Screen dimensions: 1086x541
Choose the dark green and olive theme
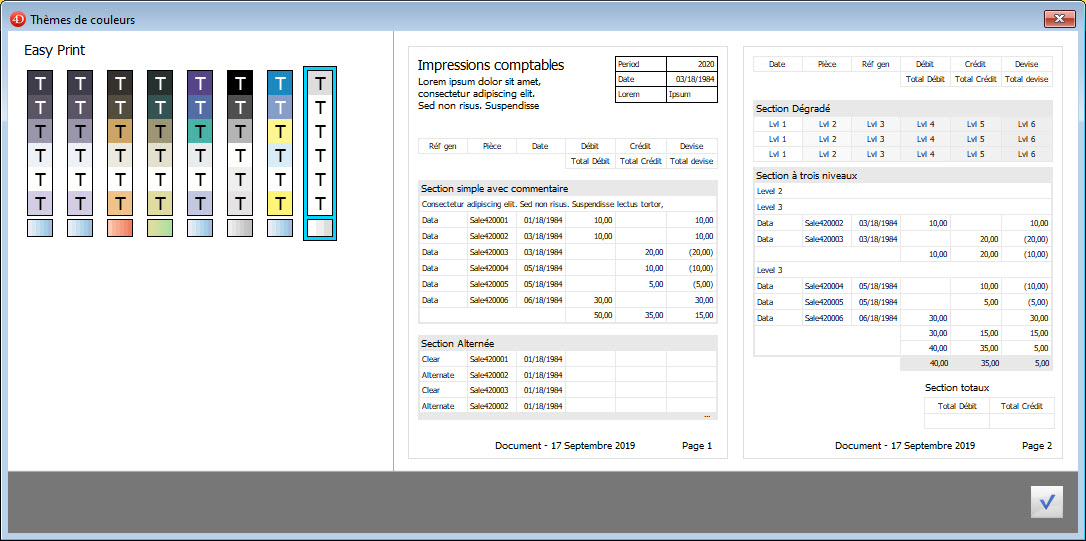click(x=160, y=142)
